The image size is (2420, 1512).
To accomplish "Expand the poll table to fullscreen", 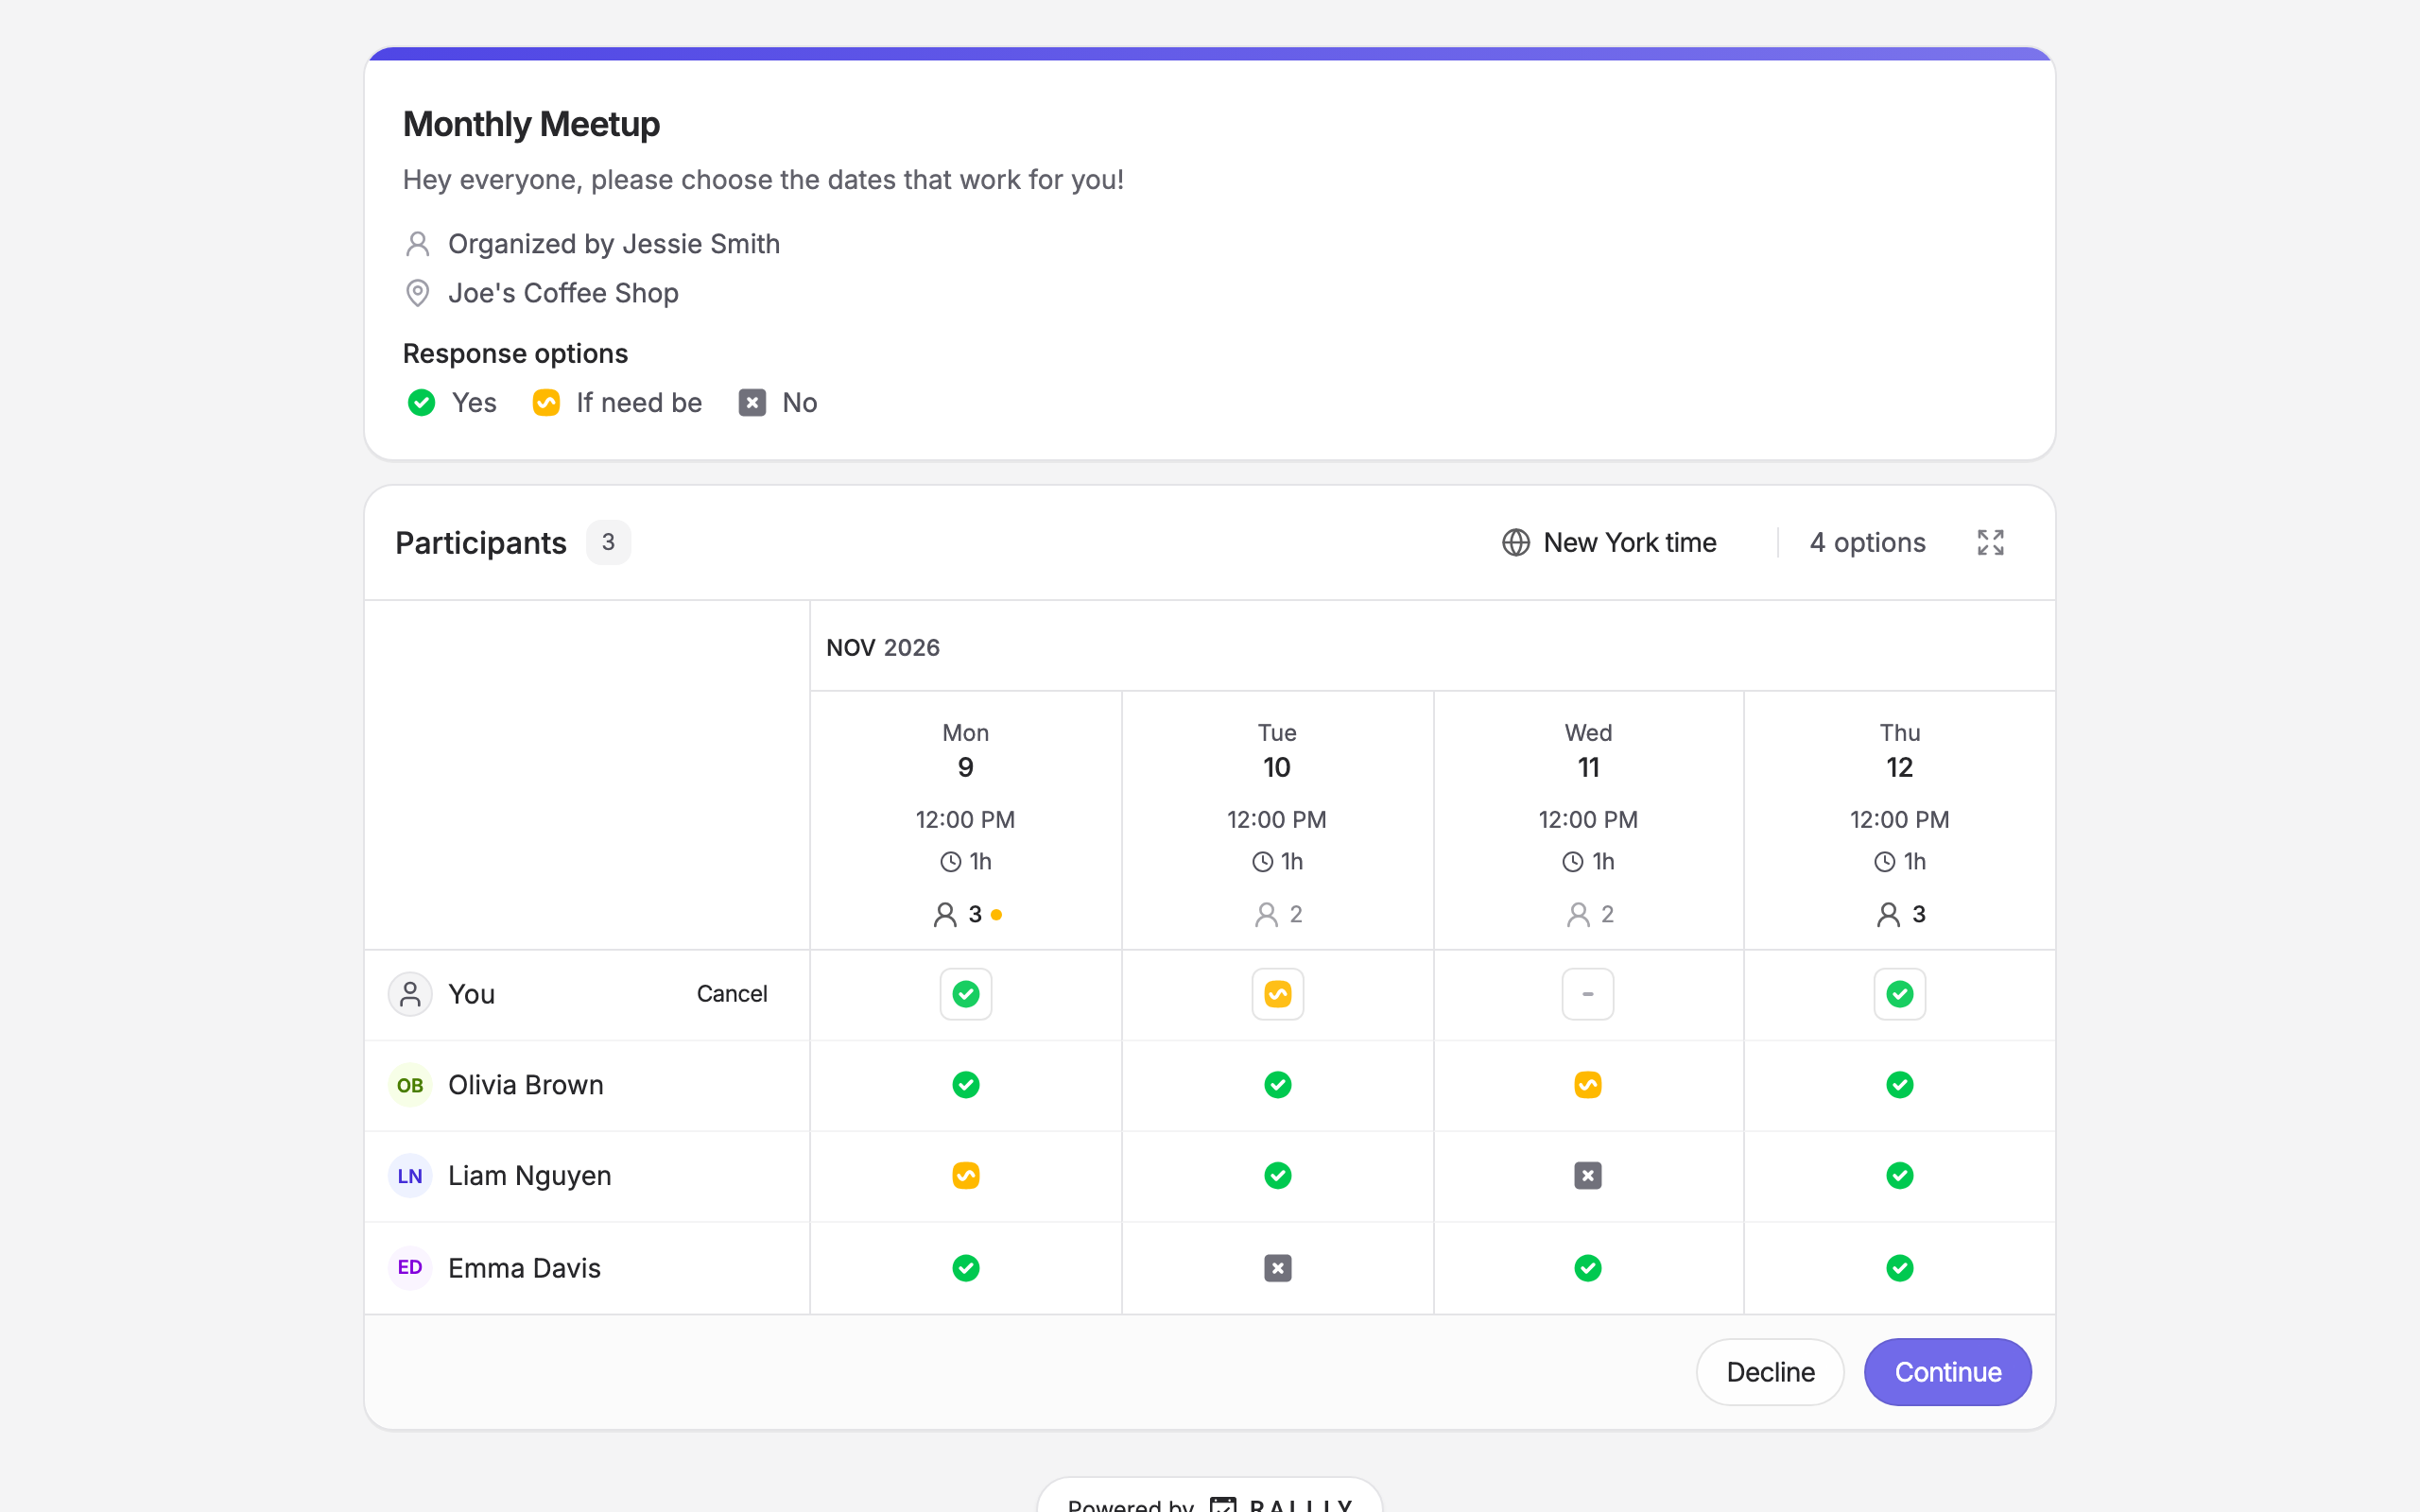I will pyautogui.click(x=1990, y=542).
